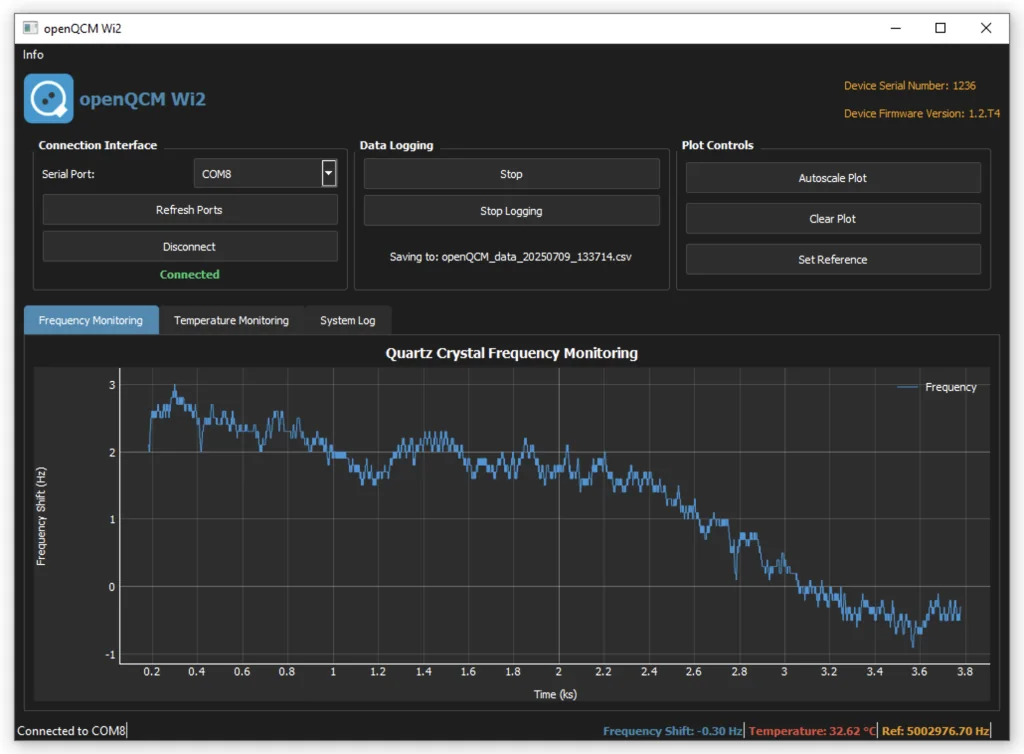Click the openQCM Wi2 header title text
This screenshot has height=754, width=1024.
[142, 99]
